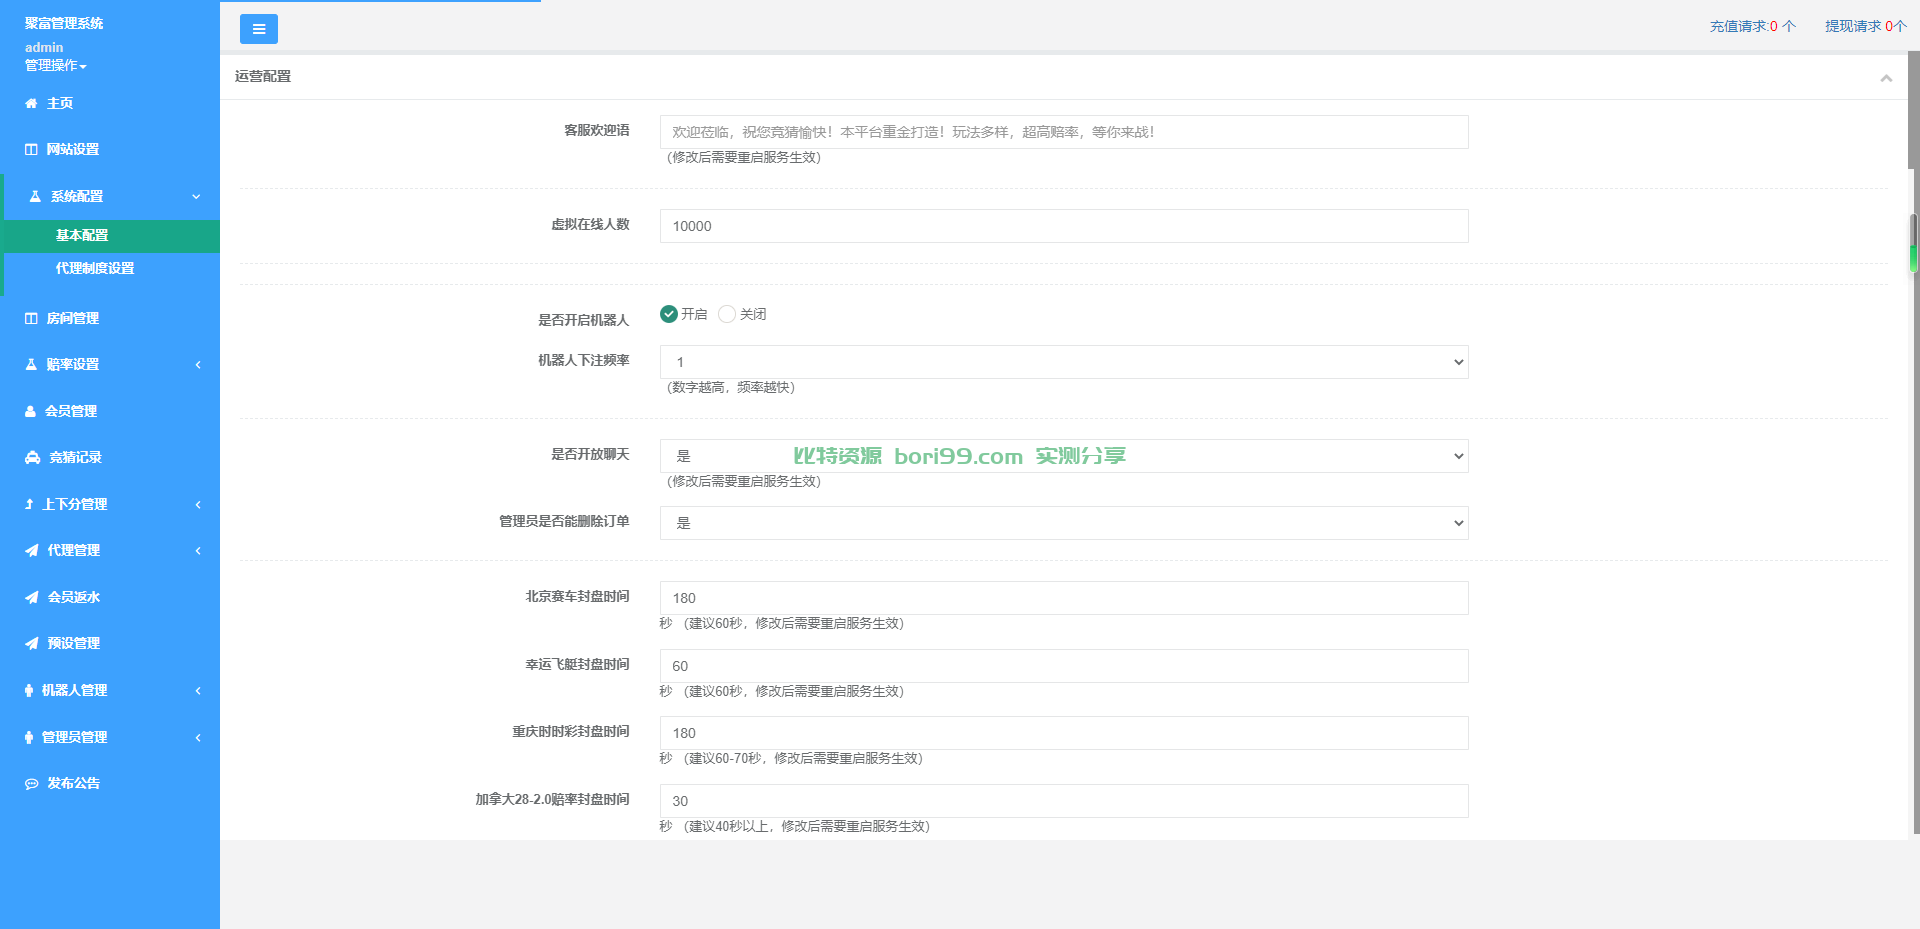
Task: Select 代理制度设置 submenu item
Action: [x=112, y=269]
